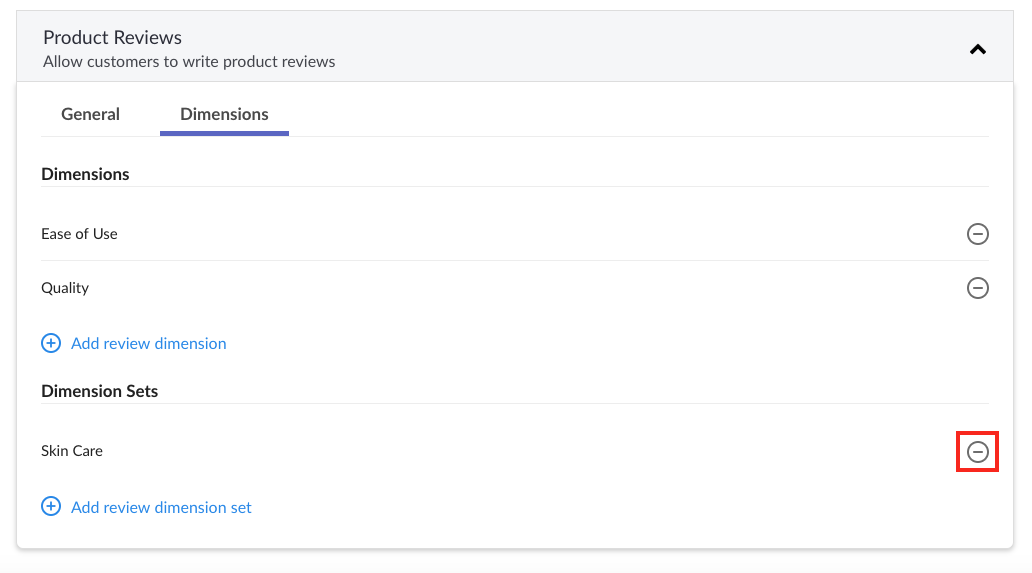Delete Ease of Use via minus circle

977,234
